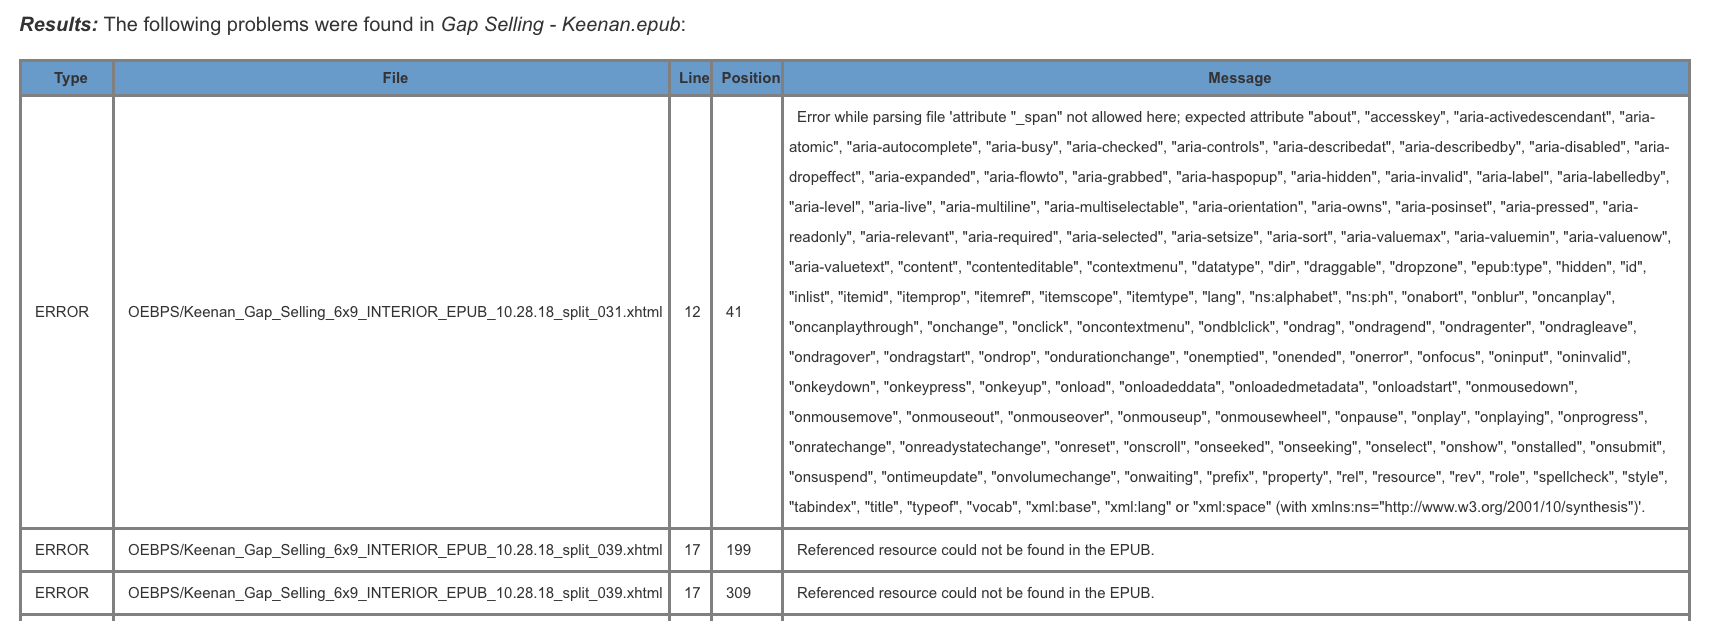Image resolution: width=1718 pixels, height=621 pixels.
Task: Click the Gap Selling - Keenan.epub filename
Action: coord(561,24)
